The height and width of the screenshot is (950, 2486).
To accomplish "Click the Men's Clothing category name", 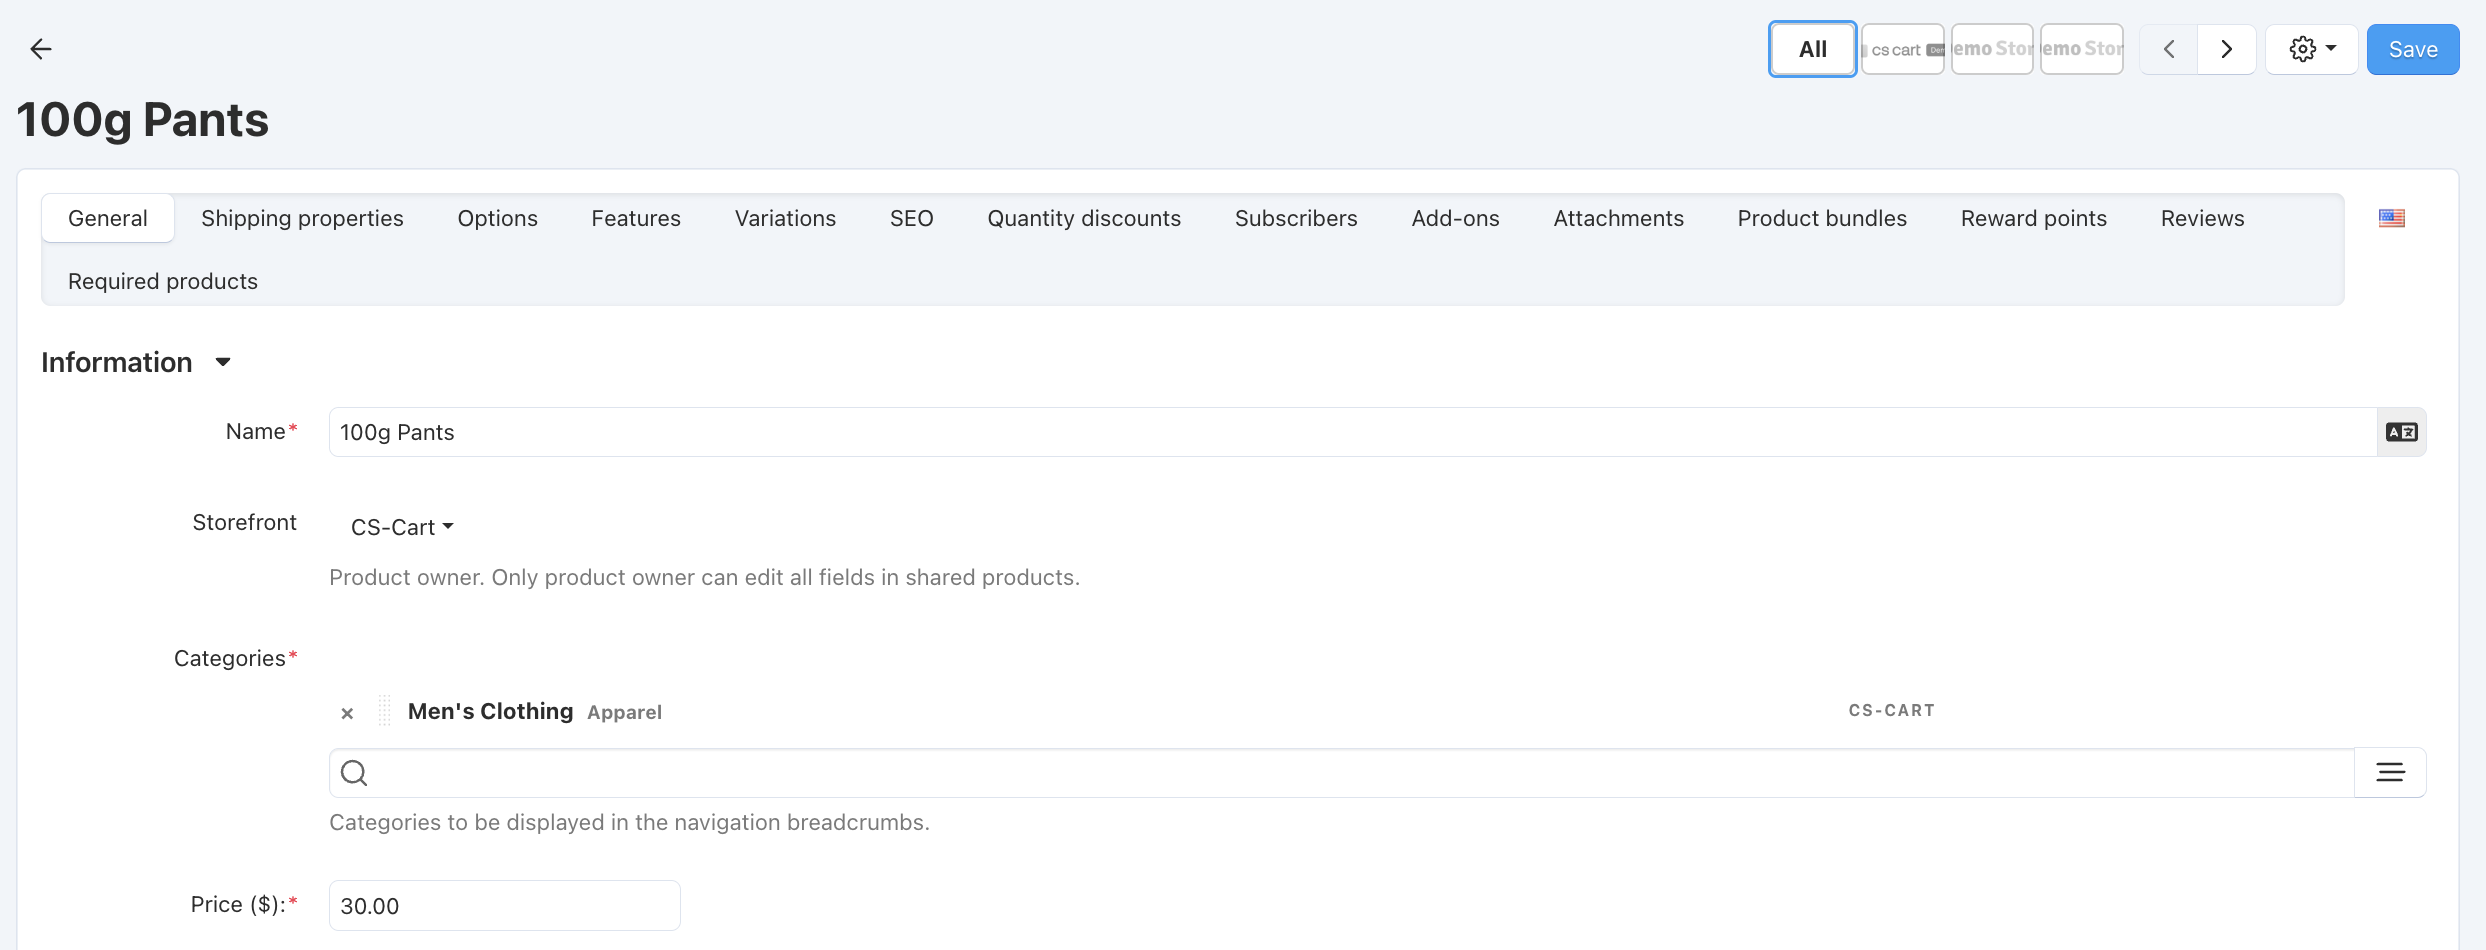I will 490,711.
